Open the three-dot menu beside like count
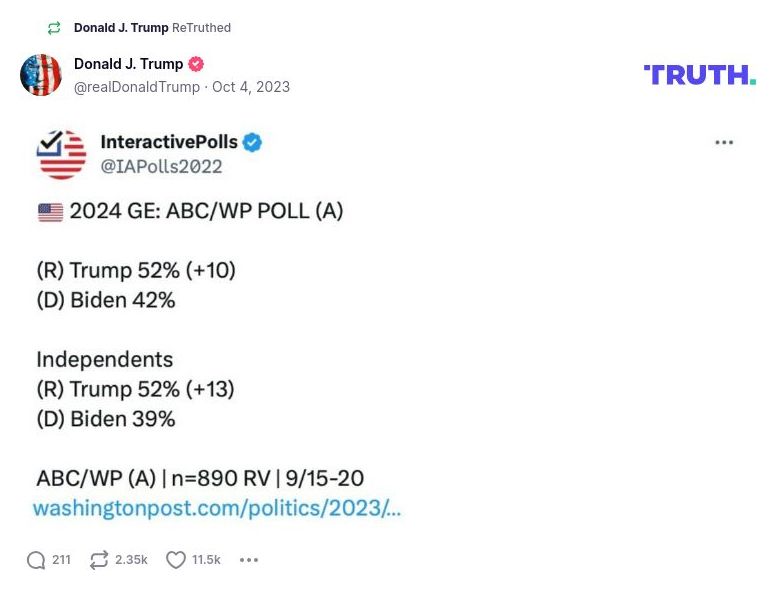The height and width of the screenshot is (590, 777). [x=249, y=560]
